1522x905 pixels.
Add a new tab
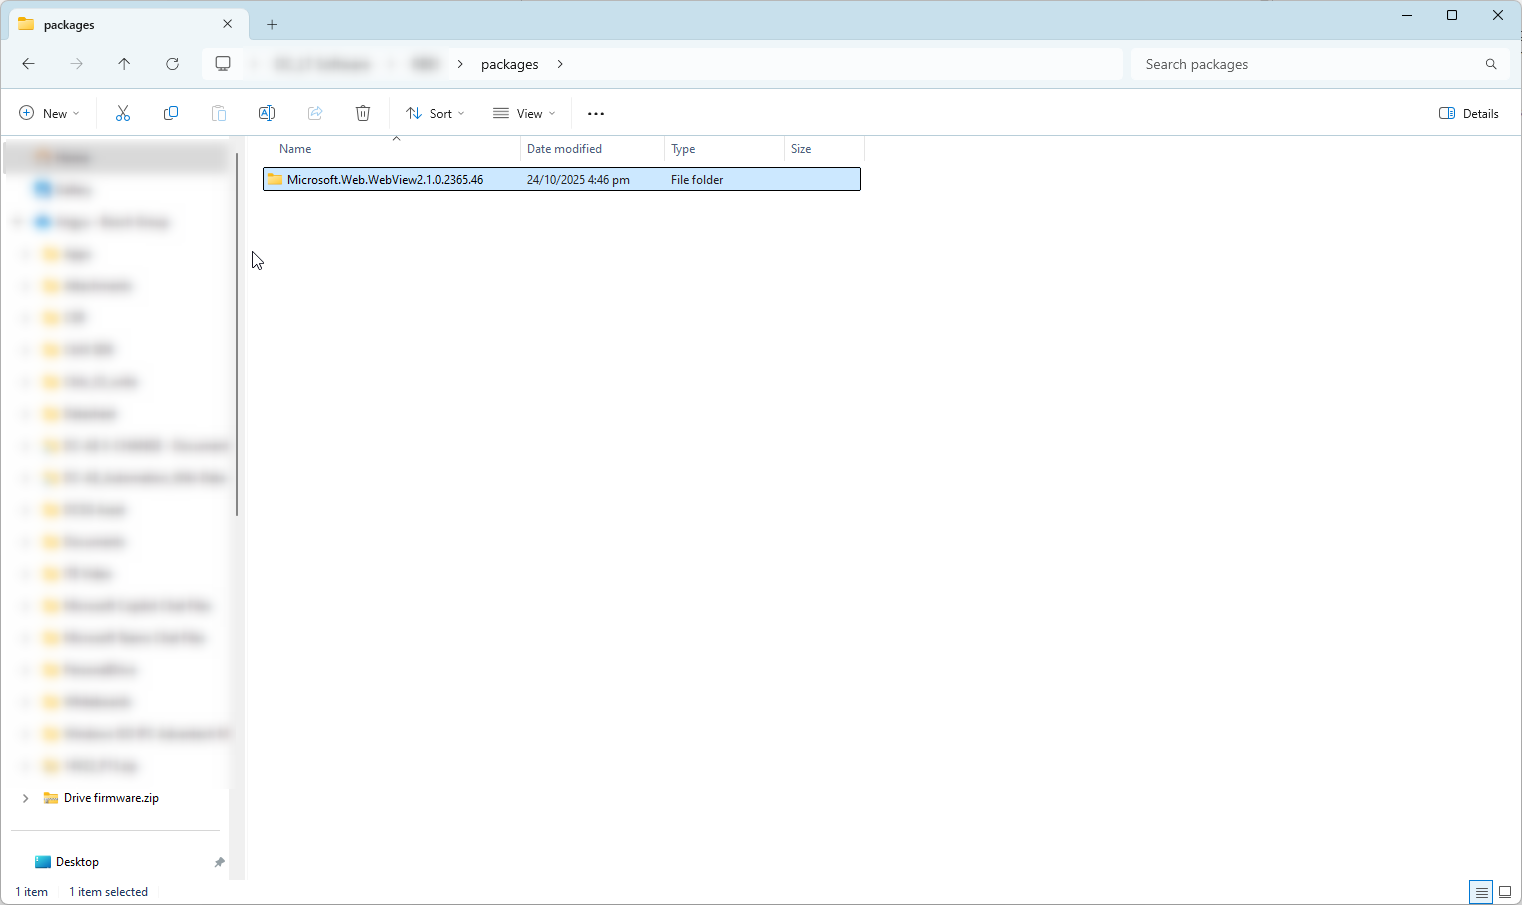tap(272, 24)
